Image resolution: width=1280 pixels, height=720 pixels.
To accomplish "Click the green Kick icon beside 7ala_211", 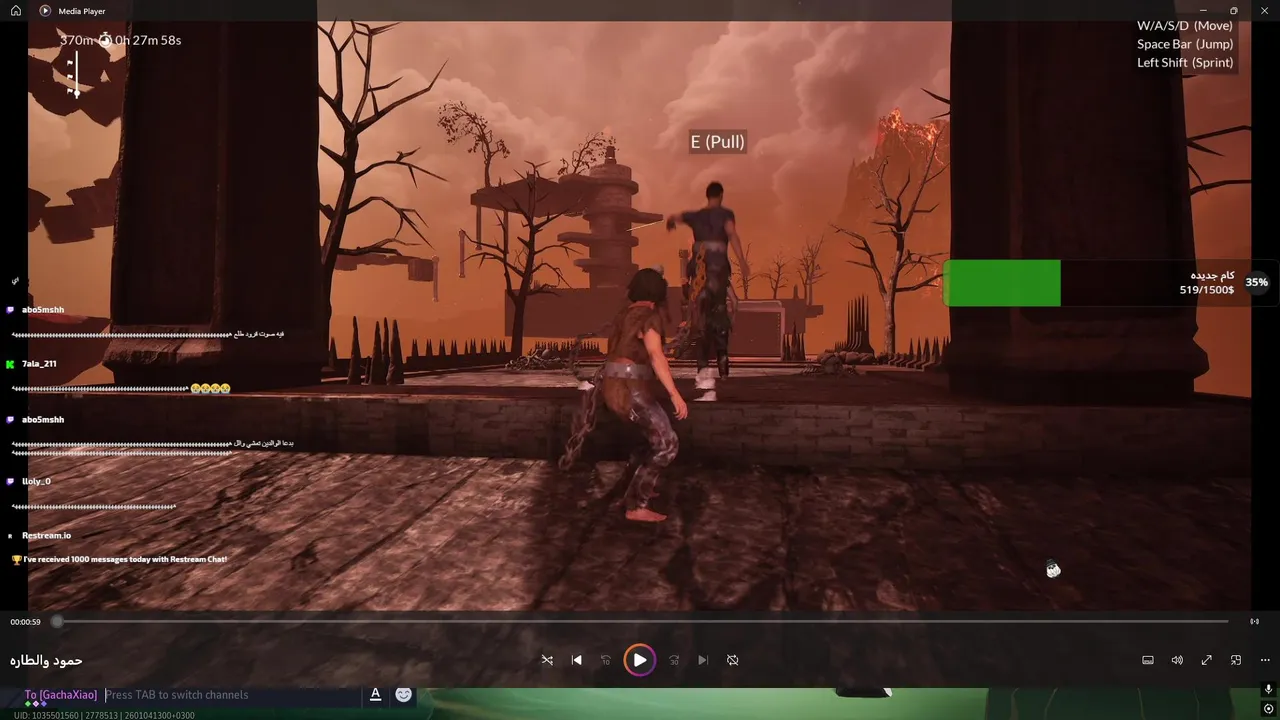I will pos(10,364).
